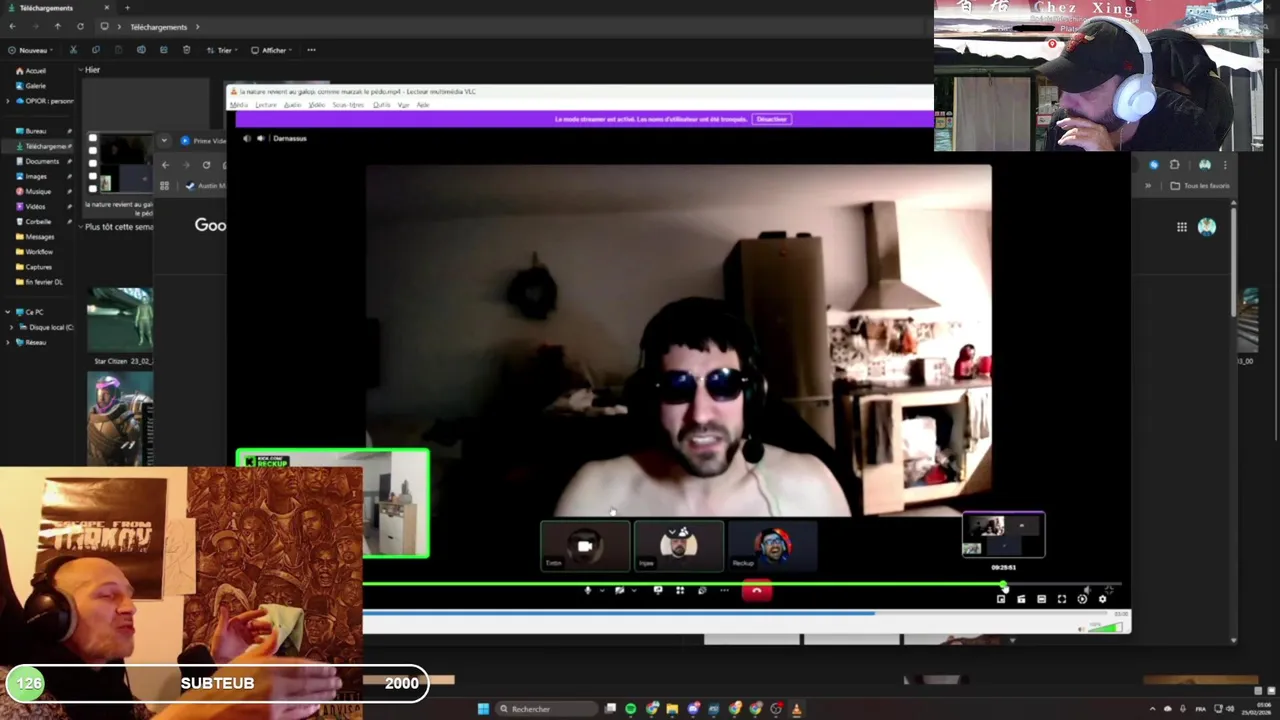The height and width of the screenshot is (720, 1280).
Task: Open the Chrome tab search dropdown arrow
Action: pyautogui.click(x=164, y=141)
